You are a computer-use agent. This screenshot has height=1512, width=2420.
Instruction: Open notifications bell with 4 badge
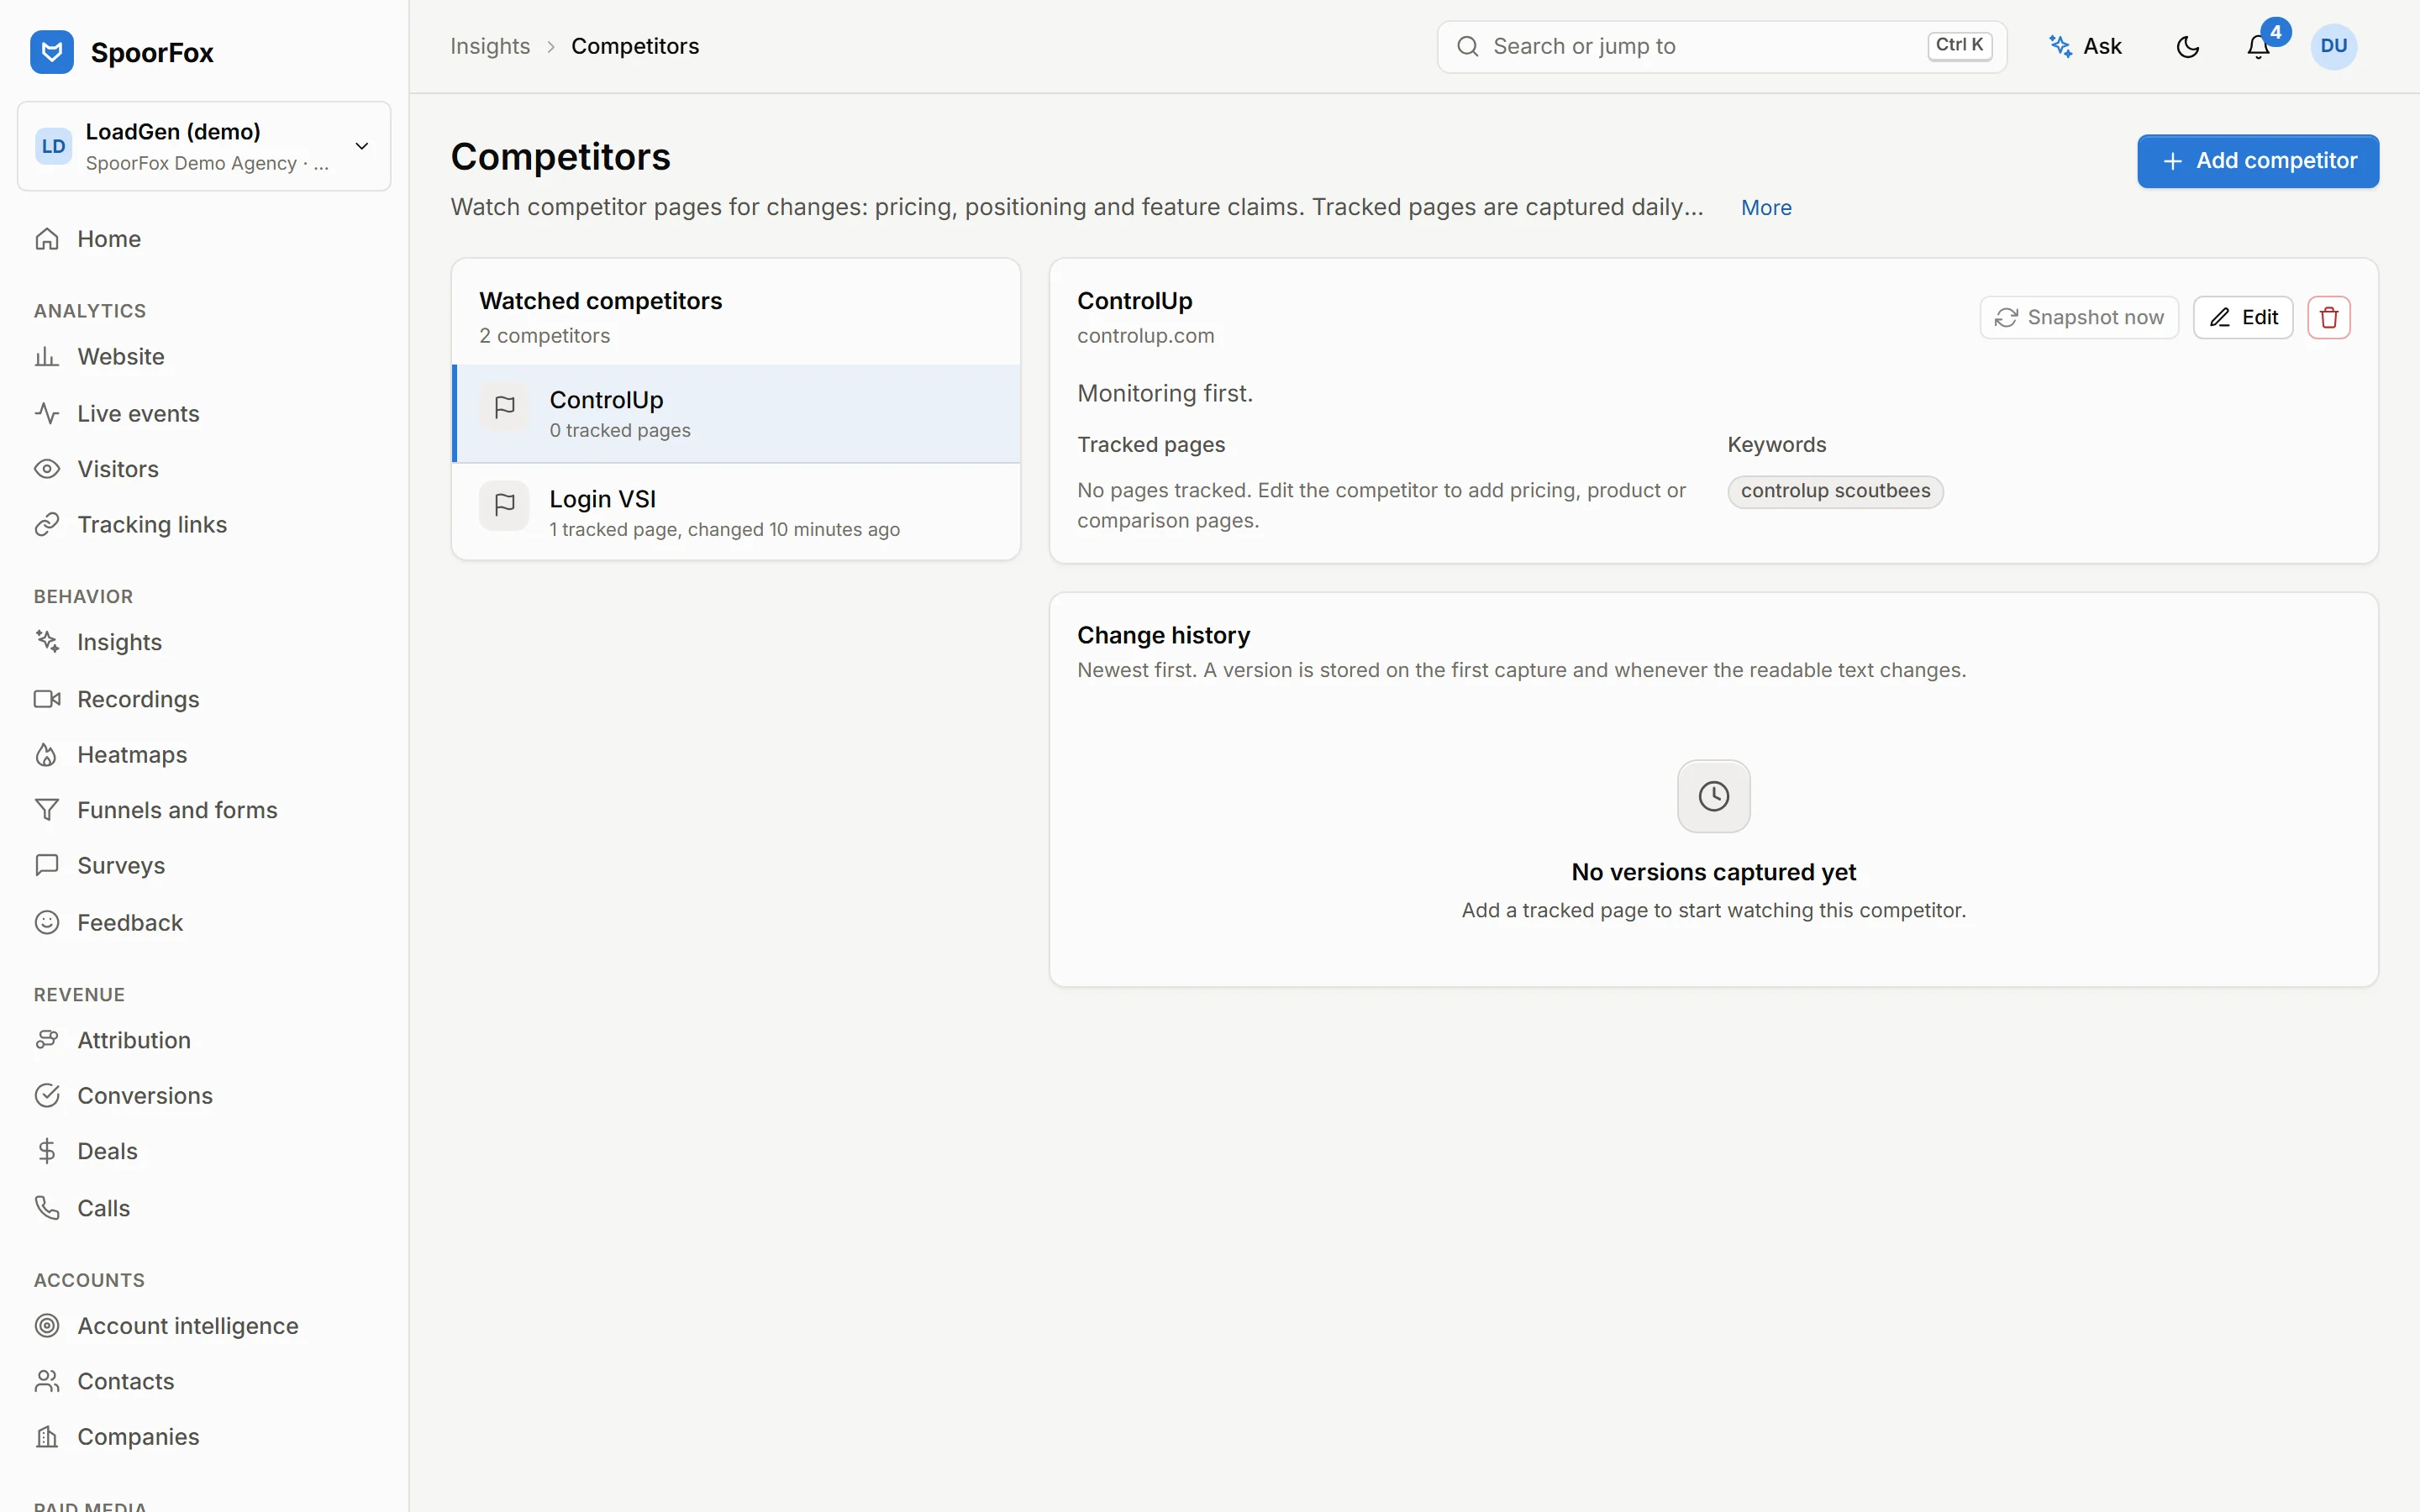coord(2259,47)
